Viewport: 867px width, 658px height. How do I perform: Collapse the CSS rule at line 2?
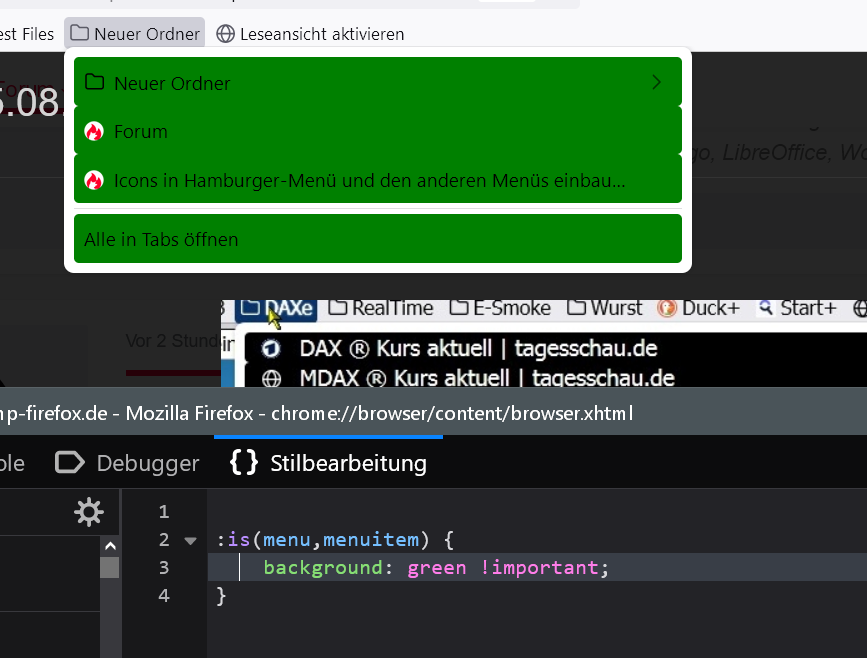click(191, 541)
